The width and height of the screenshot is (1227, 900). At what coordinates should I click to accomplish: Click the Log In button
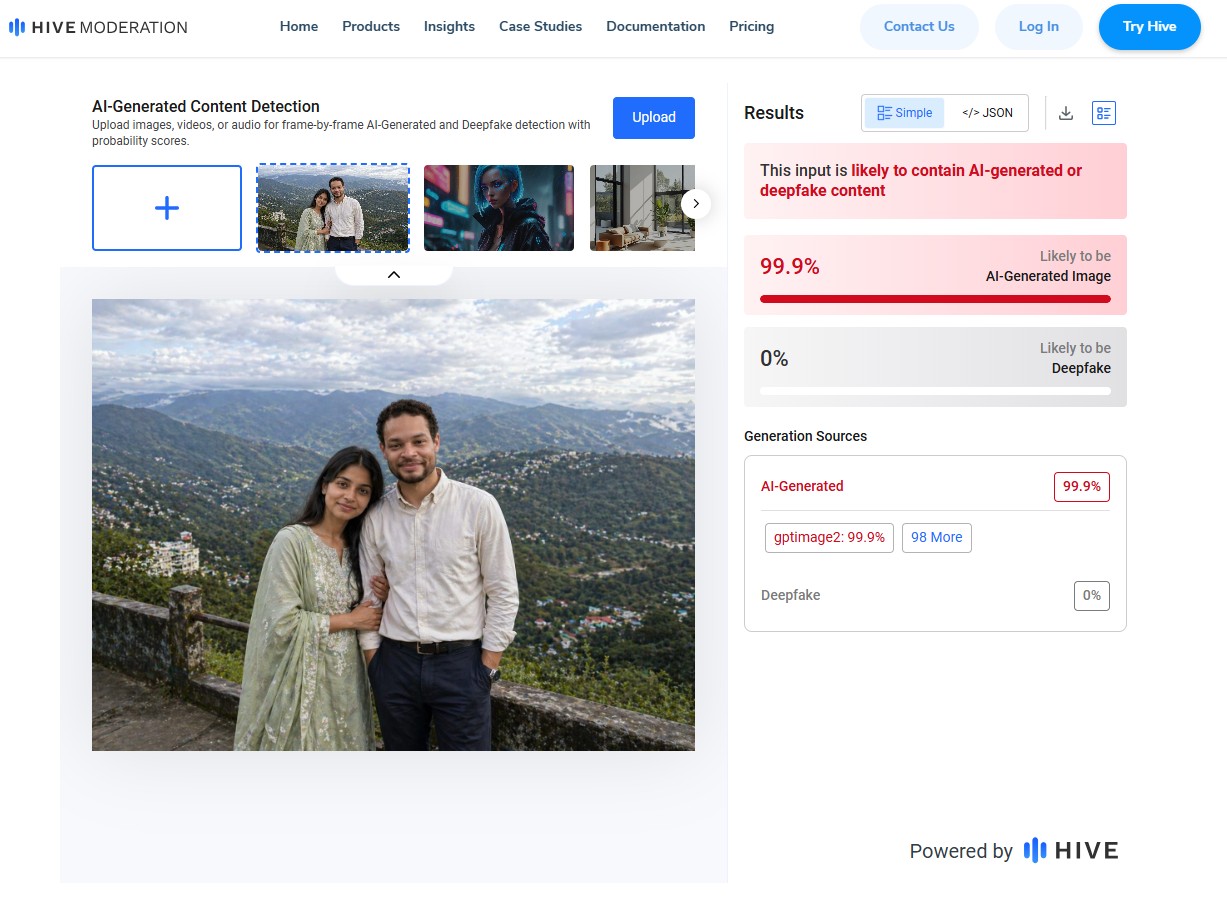(x=1038, y=27)
